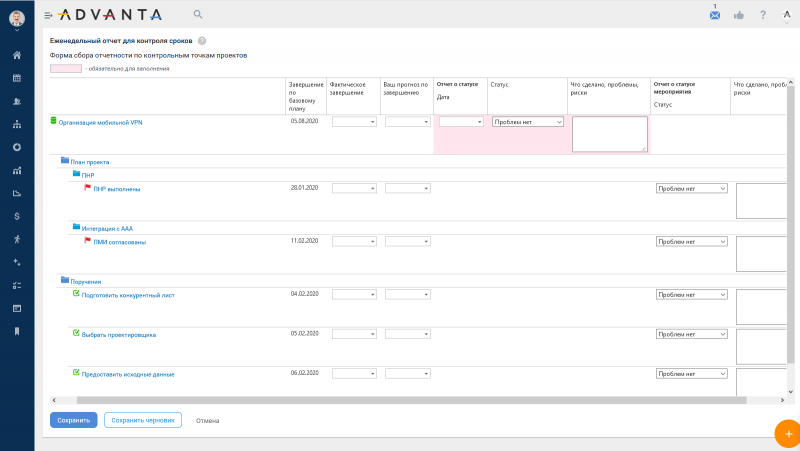The height and width of the screenshot is (451, 800).
Task: Open the line graph reports icon in sidebar
Action: [x=17, y=193]
